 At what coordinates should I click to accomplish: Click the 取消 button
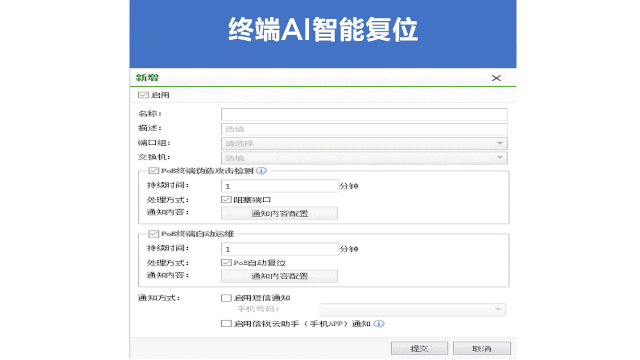482,349
